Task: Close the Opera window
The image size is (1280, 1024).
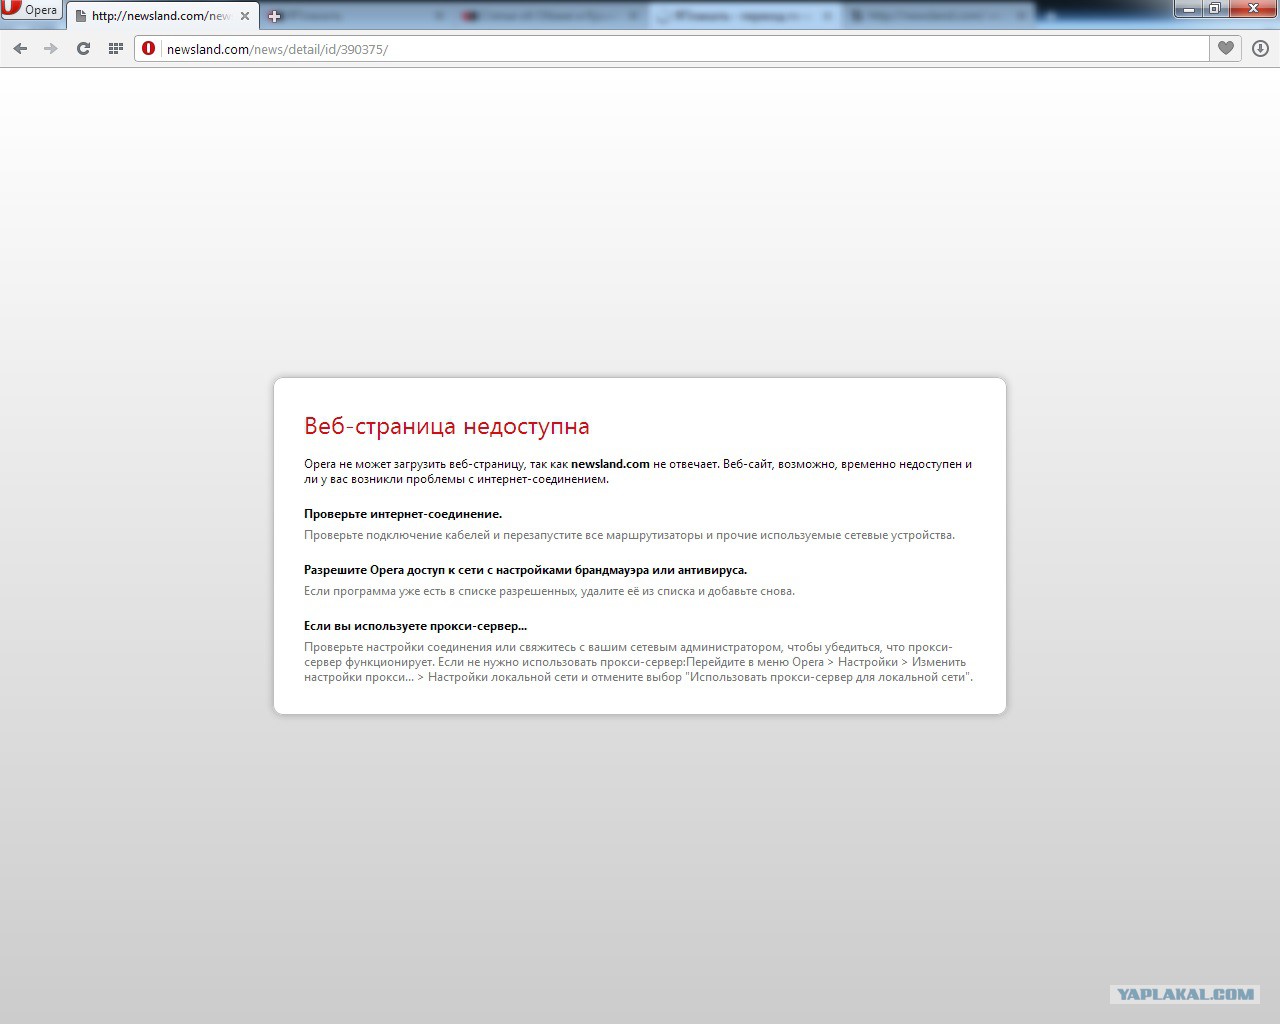Action: click(x=1252, y=9)
